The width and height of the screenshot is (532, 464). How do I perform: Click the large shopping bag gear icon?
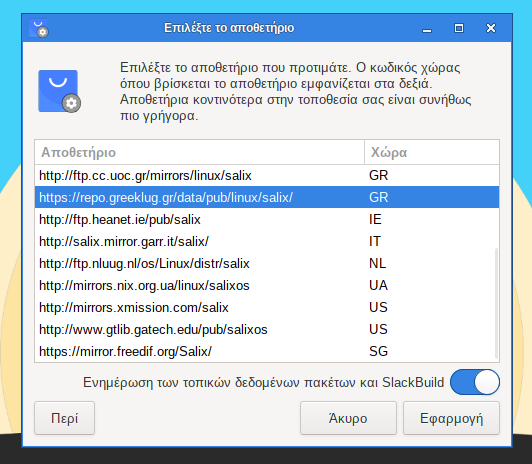pyautogui.click(x=60, y=91)
